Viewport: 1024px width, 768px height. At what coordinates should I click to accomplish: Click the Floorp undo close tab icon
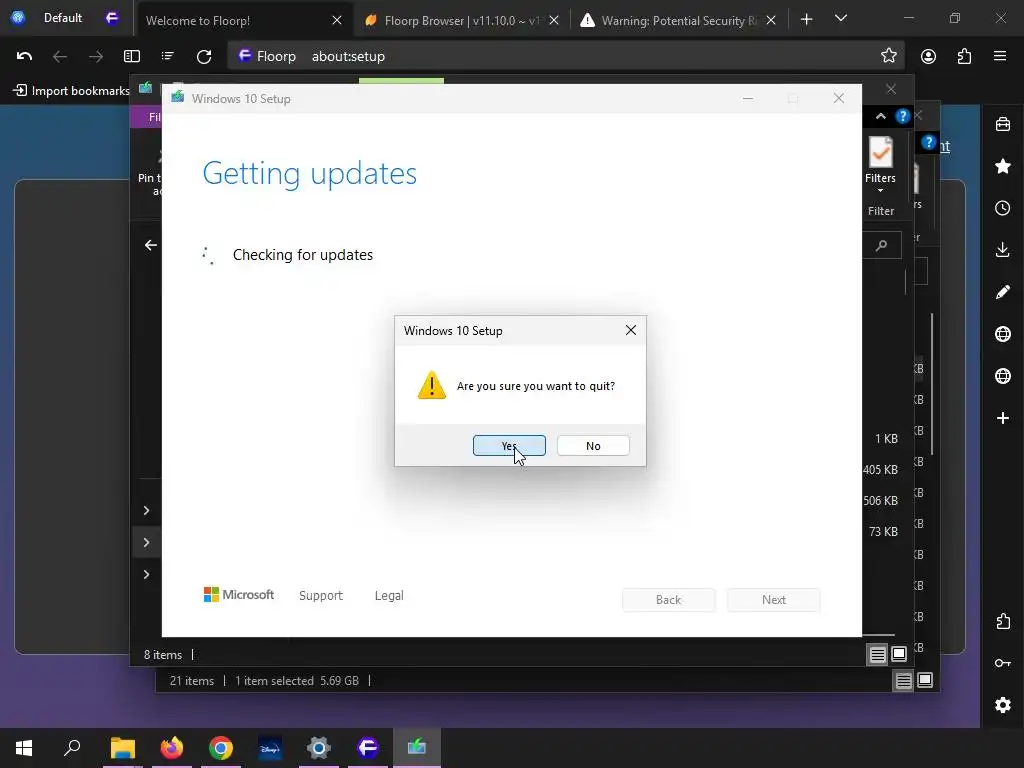click(x=24, y=56)
